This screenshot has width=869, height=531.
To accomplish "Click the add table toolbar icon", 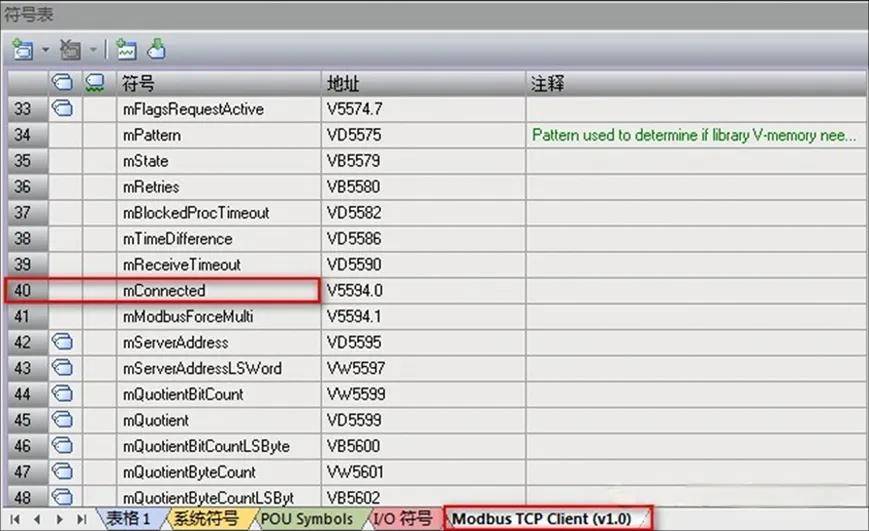I will (23, 50).
